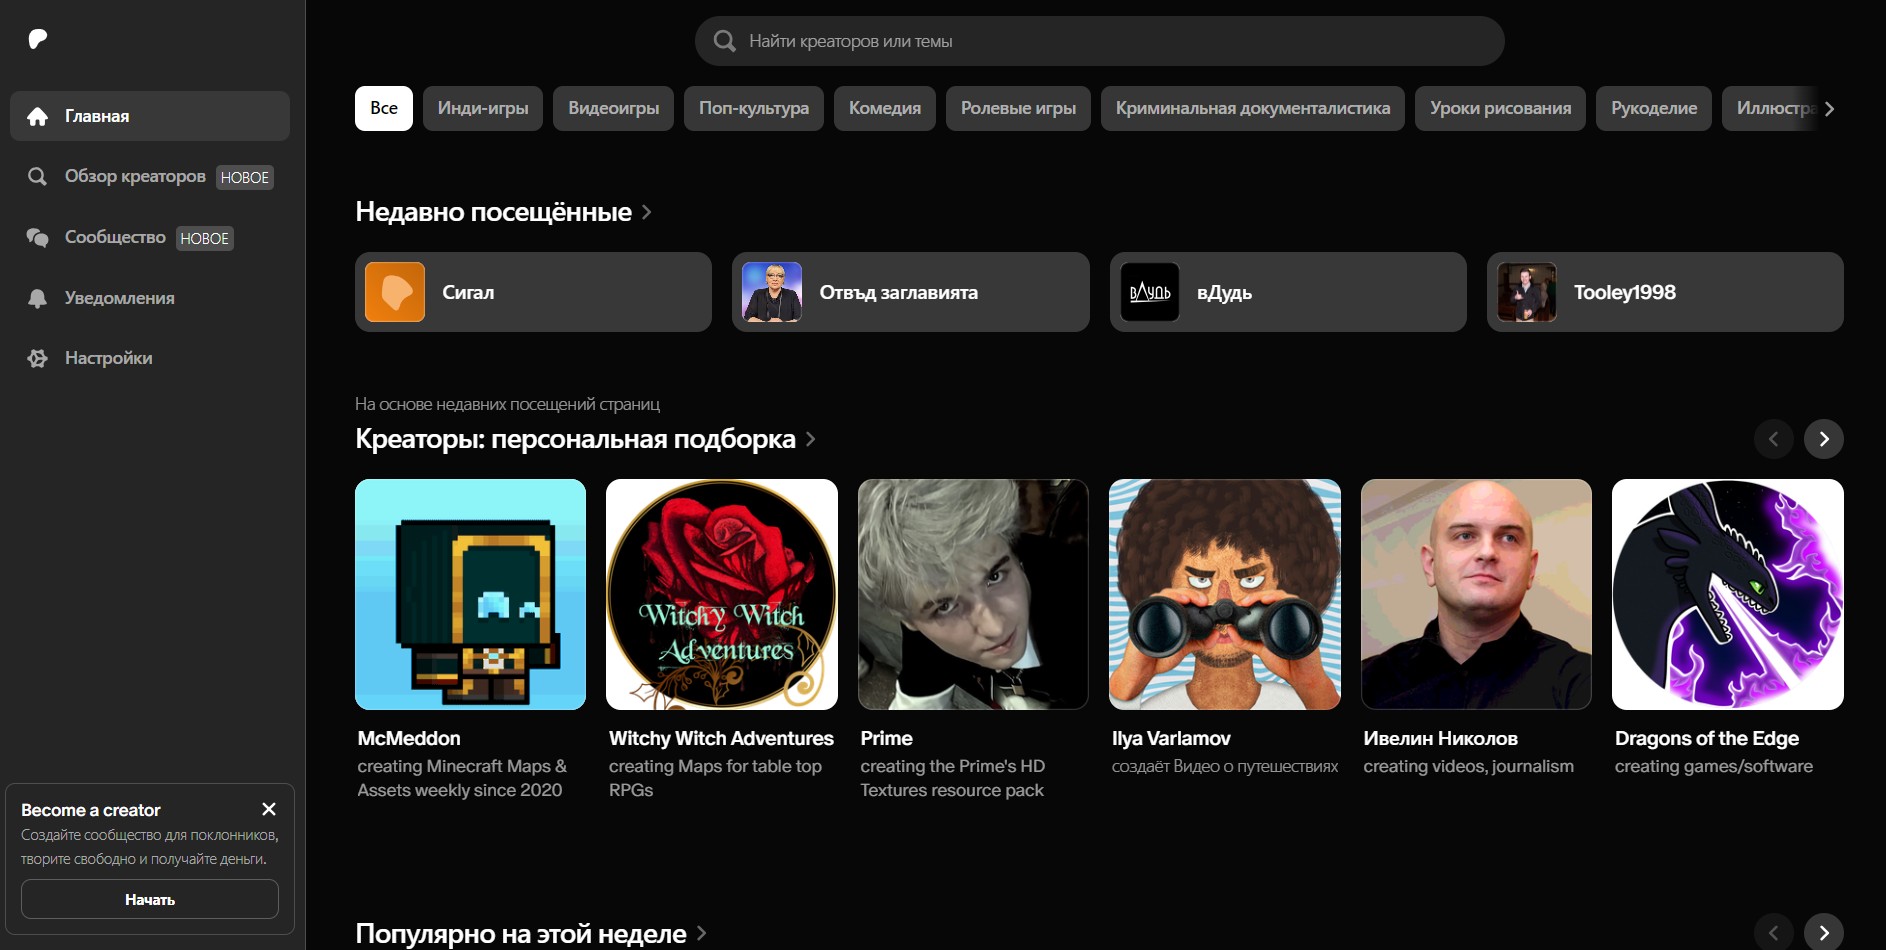
Task: Select the Видеоигры category chip
Action: [x=614, y=108]
